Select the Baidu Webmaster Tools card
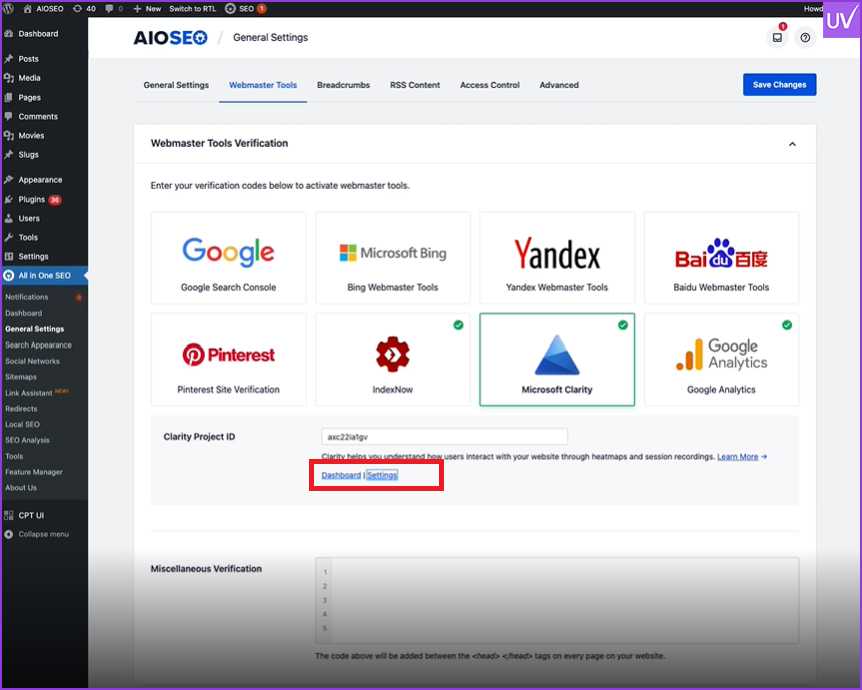The image size is (862, 690). pos(721,258)
